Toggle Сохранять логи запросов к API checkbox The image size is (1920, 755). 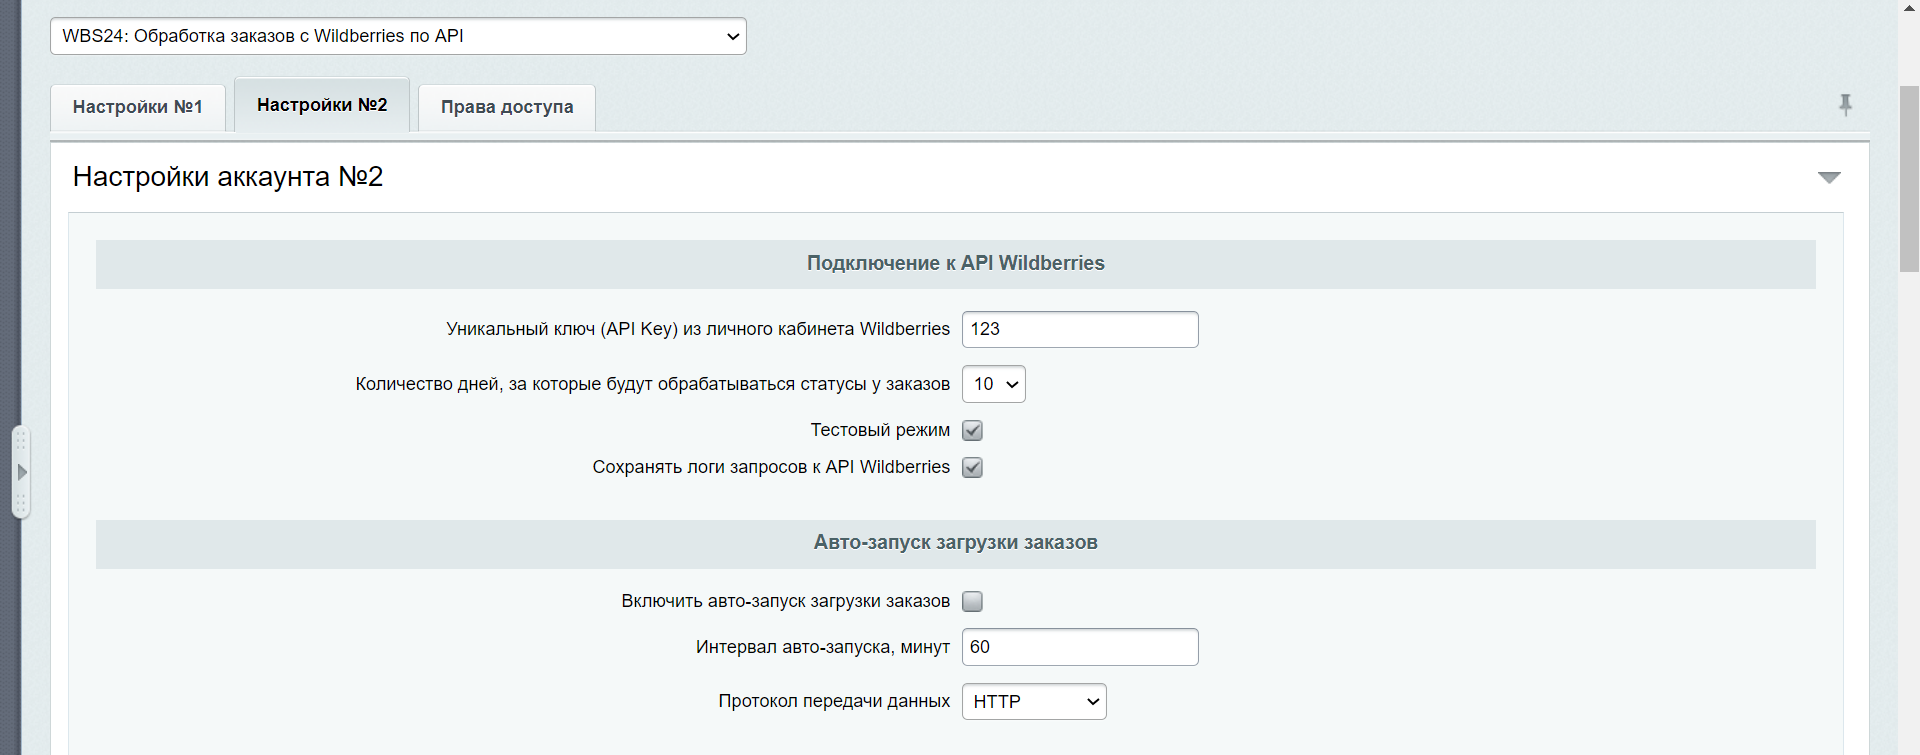coord(972,467)
